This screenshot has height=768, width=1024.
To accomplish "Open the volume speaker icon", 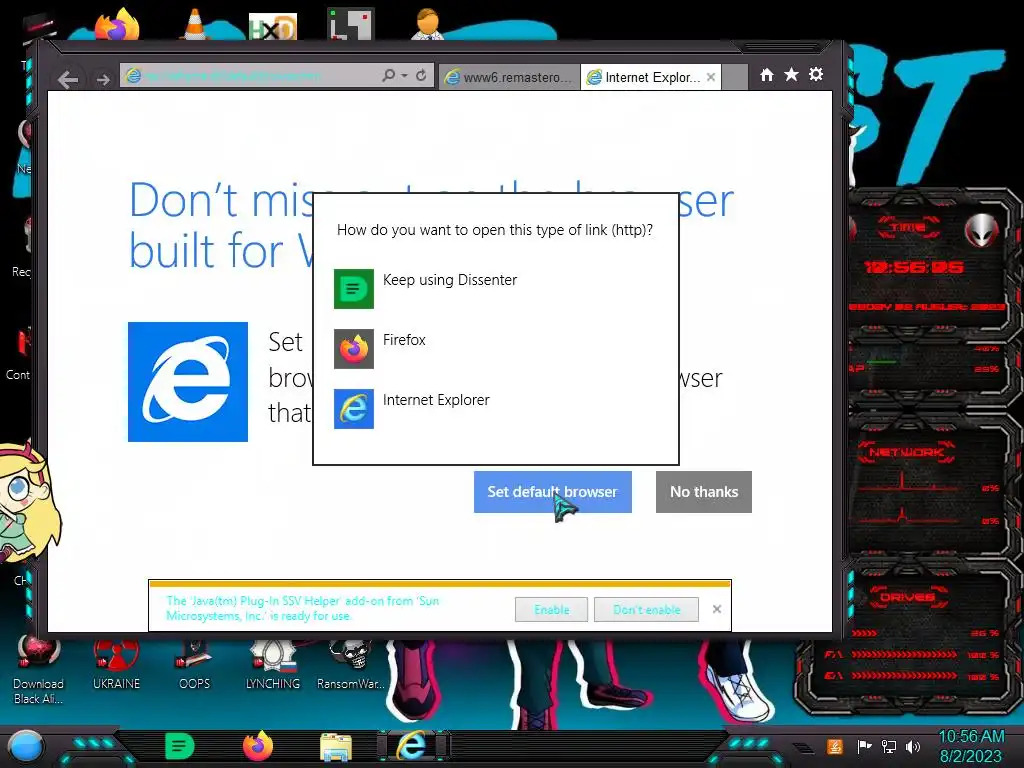I will (x=913, y=746).
